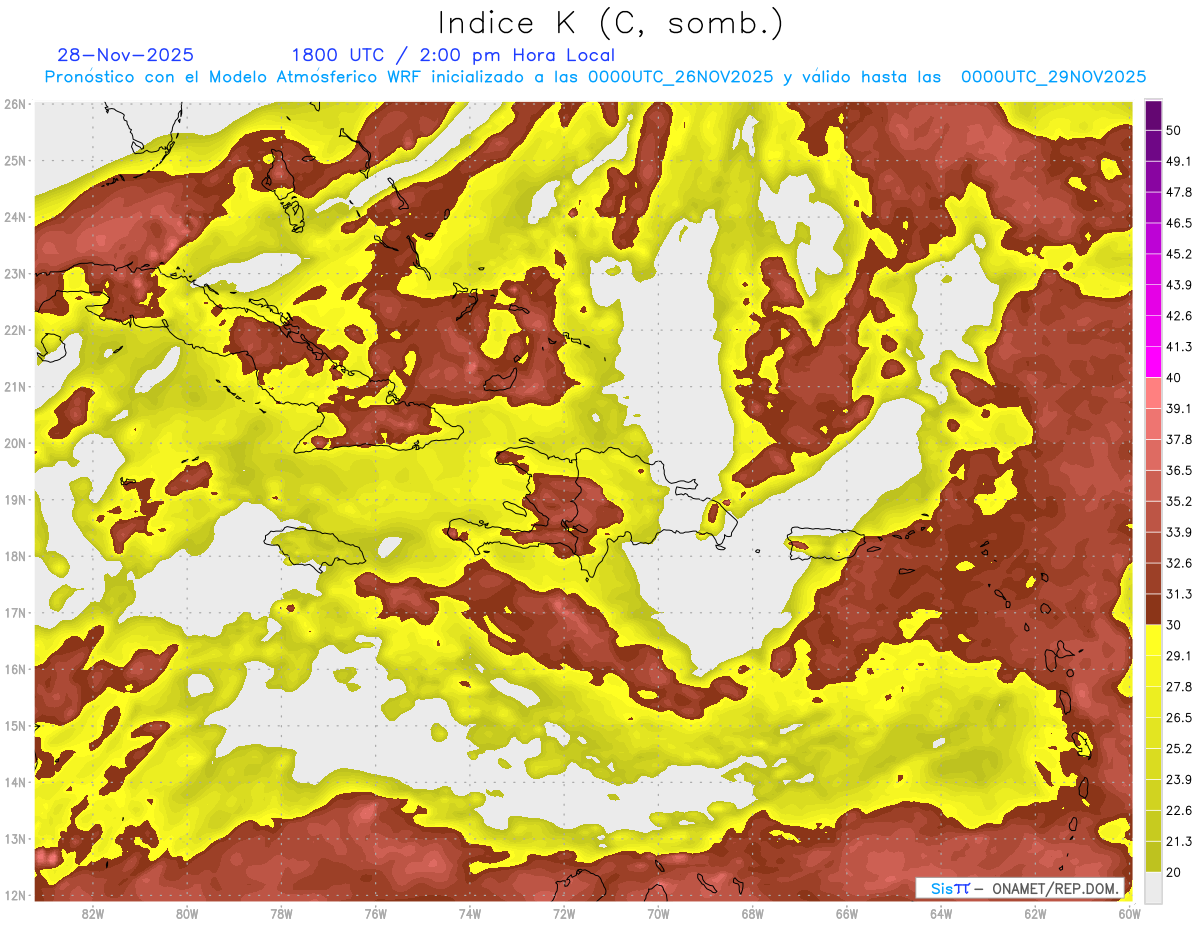The image size is (1200, 927).
Task: Click the '47.8' value on the color scale
Action: coord(1179,192)
